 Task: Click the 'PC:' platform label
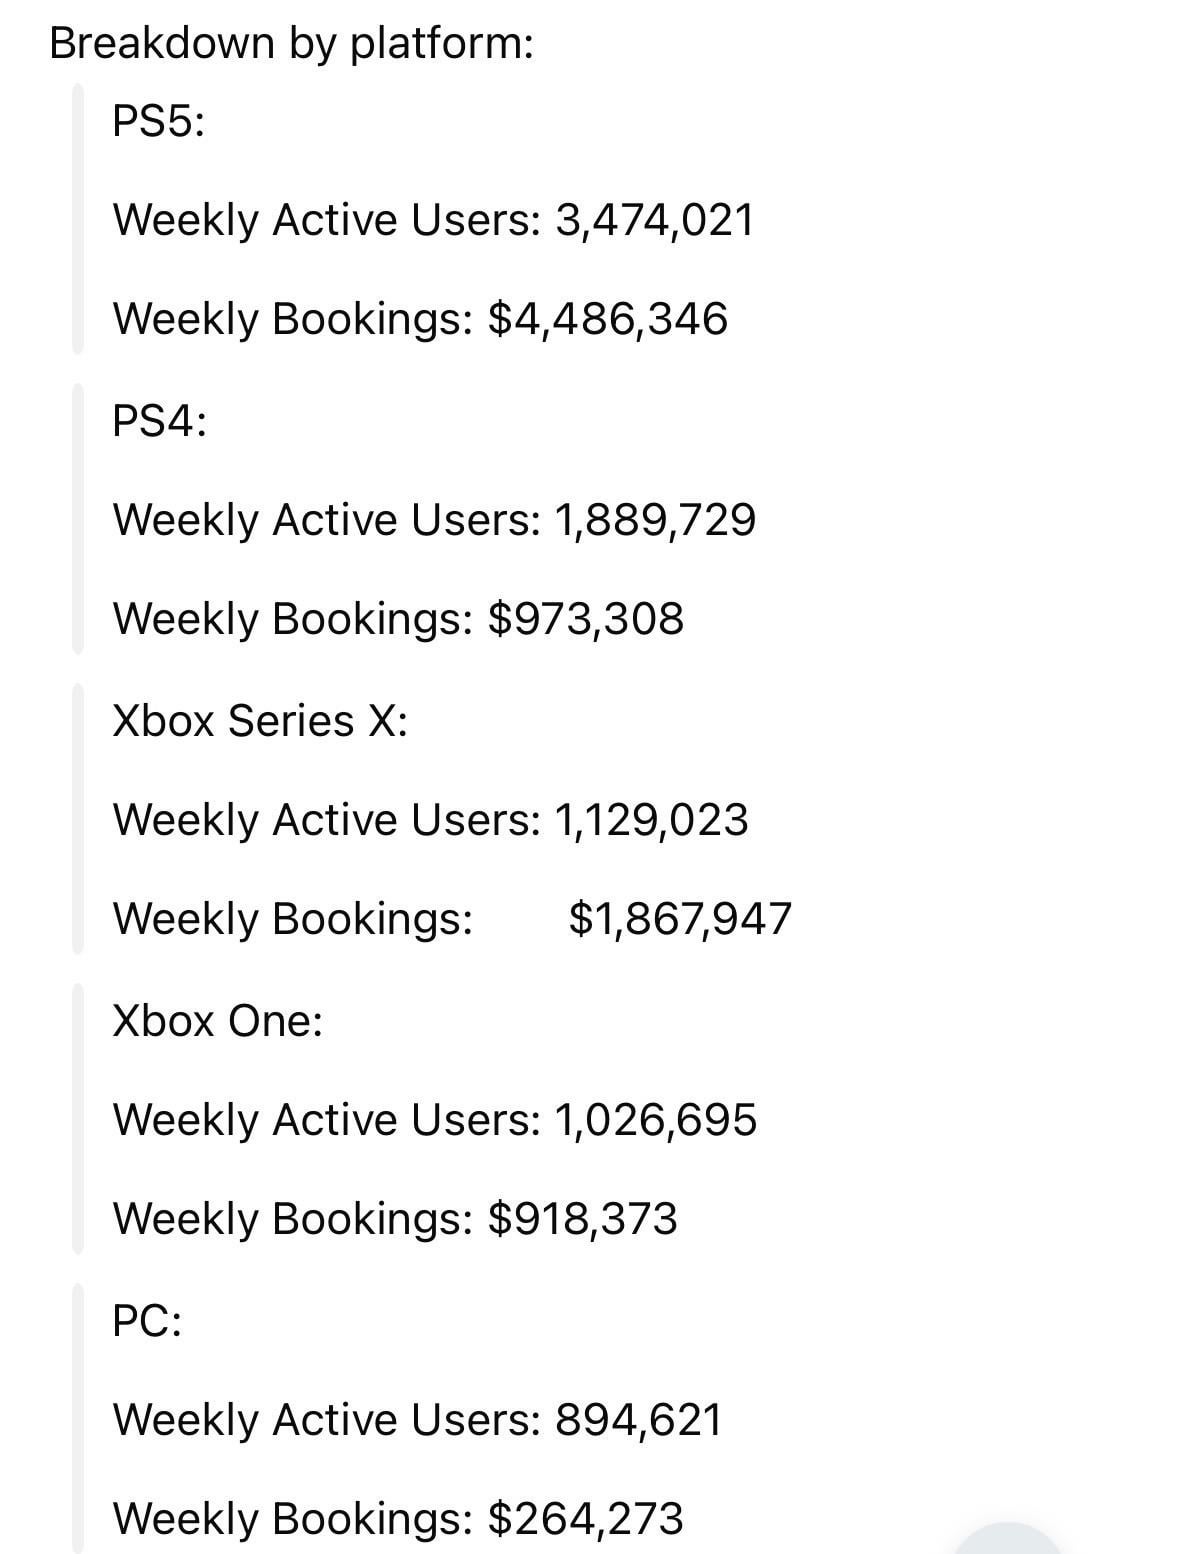[x=147, y=1322]
